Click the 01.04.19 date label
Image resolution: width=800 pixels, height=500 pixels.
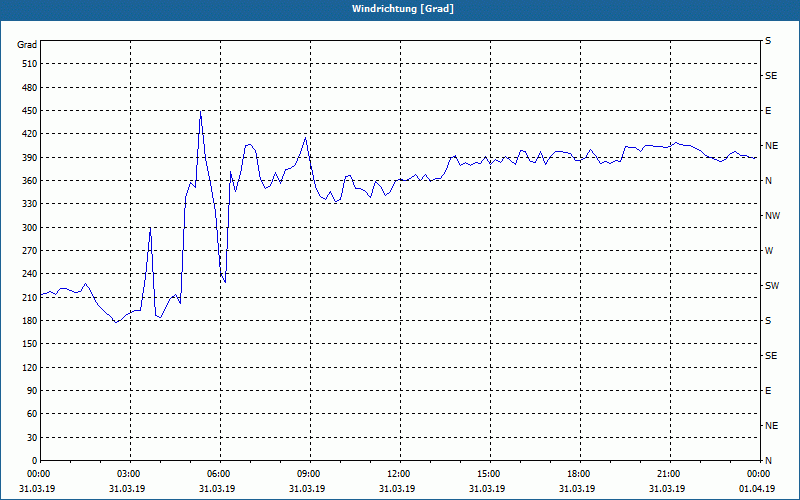(x=757, y=489)
